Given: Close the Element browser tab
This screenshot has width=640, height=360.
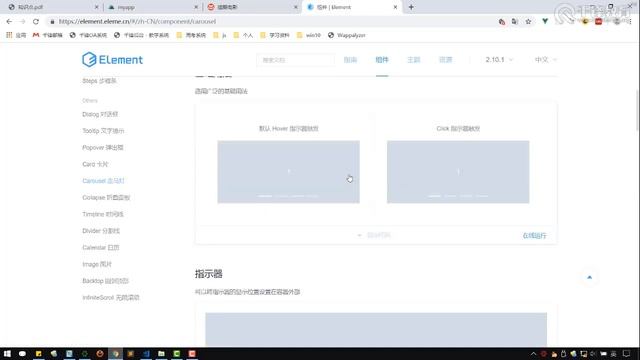Looking at the screenshot, I should click(x=395, y=7).
